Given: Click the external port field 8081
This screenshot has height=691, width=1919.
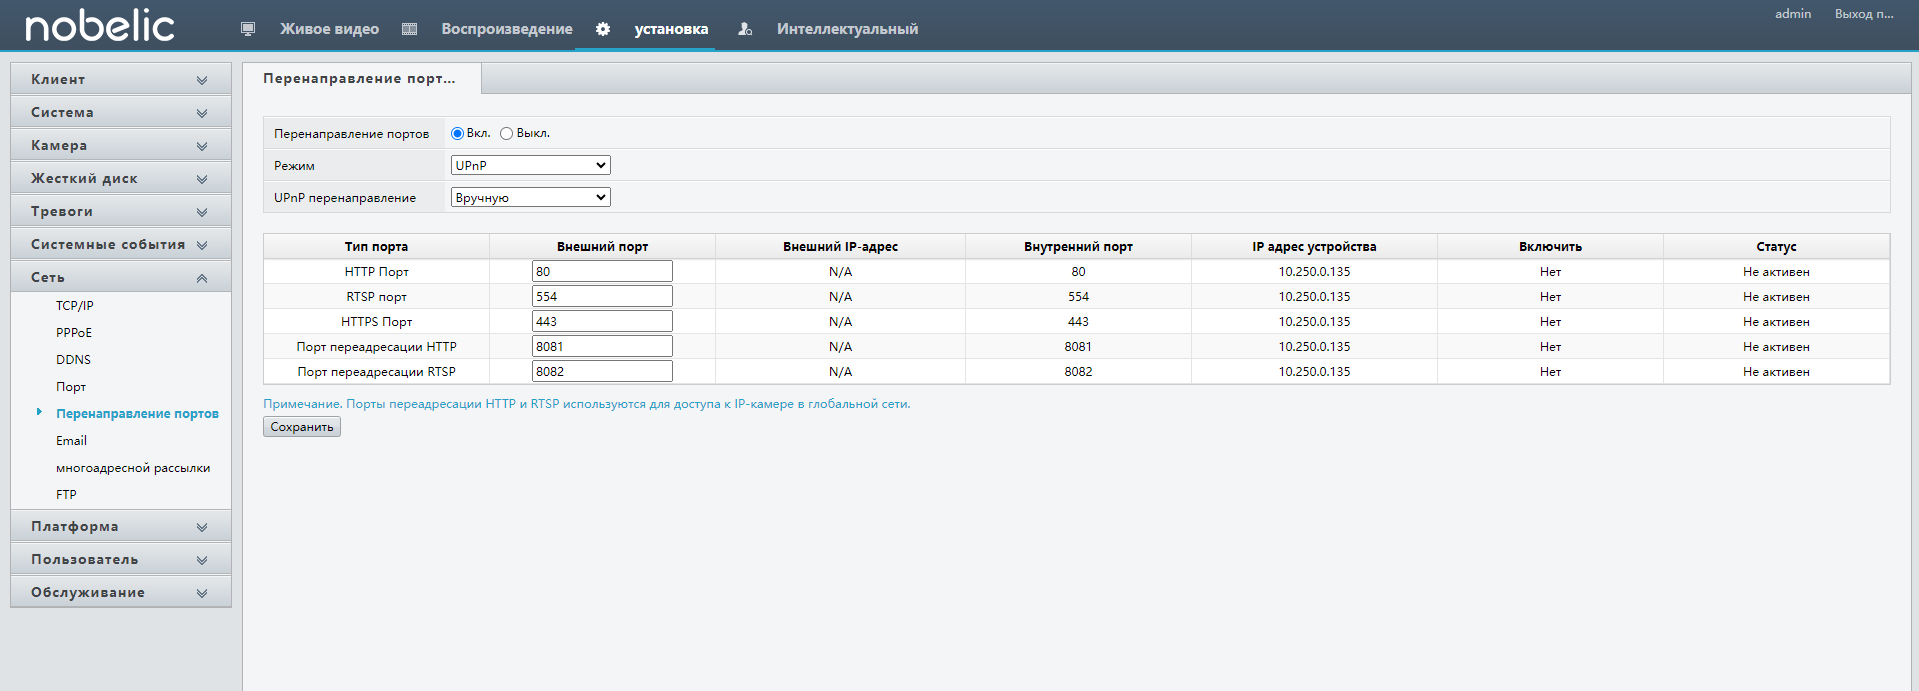Looking at the screenshot, I should [602, 346].
